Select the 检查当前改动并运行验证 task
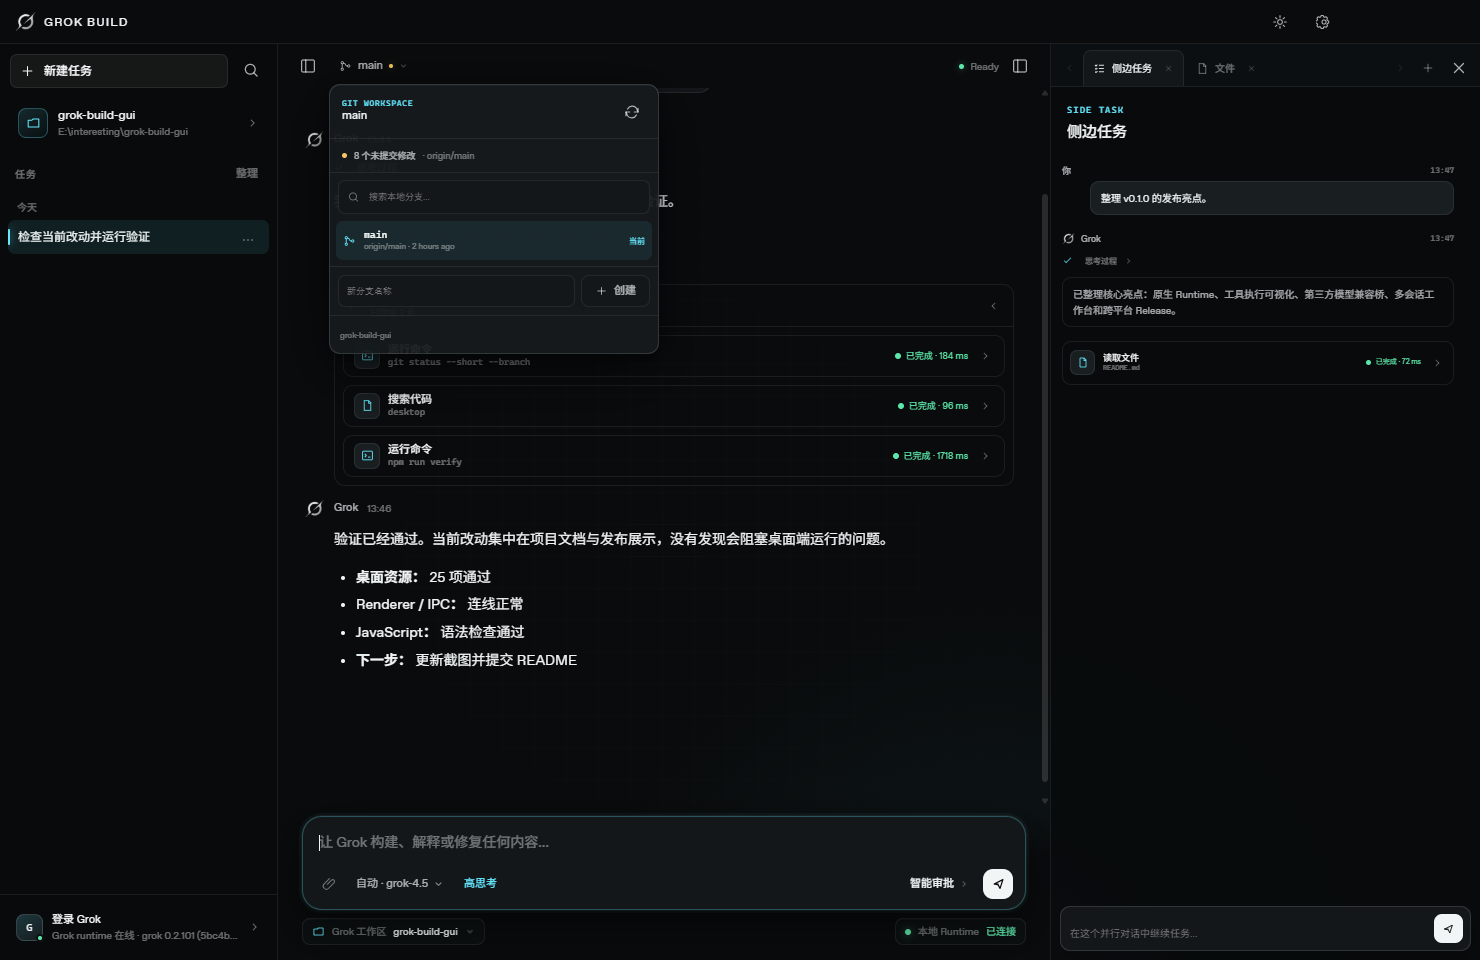1480x960 pixels. click(x=139, y=237)
